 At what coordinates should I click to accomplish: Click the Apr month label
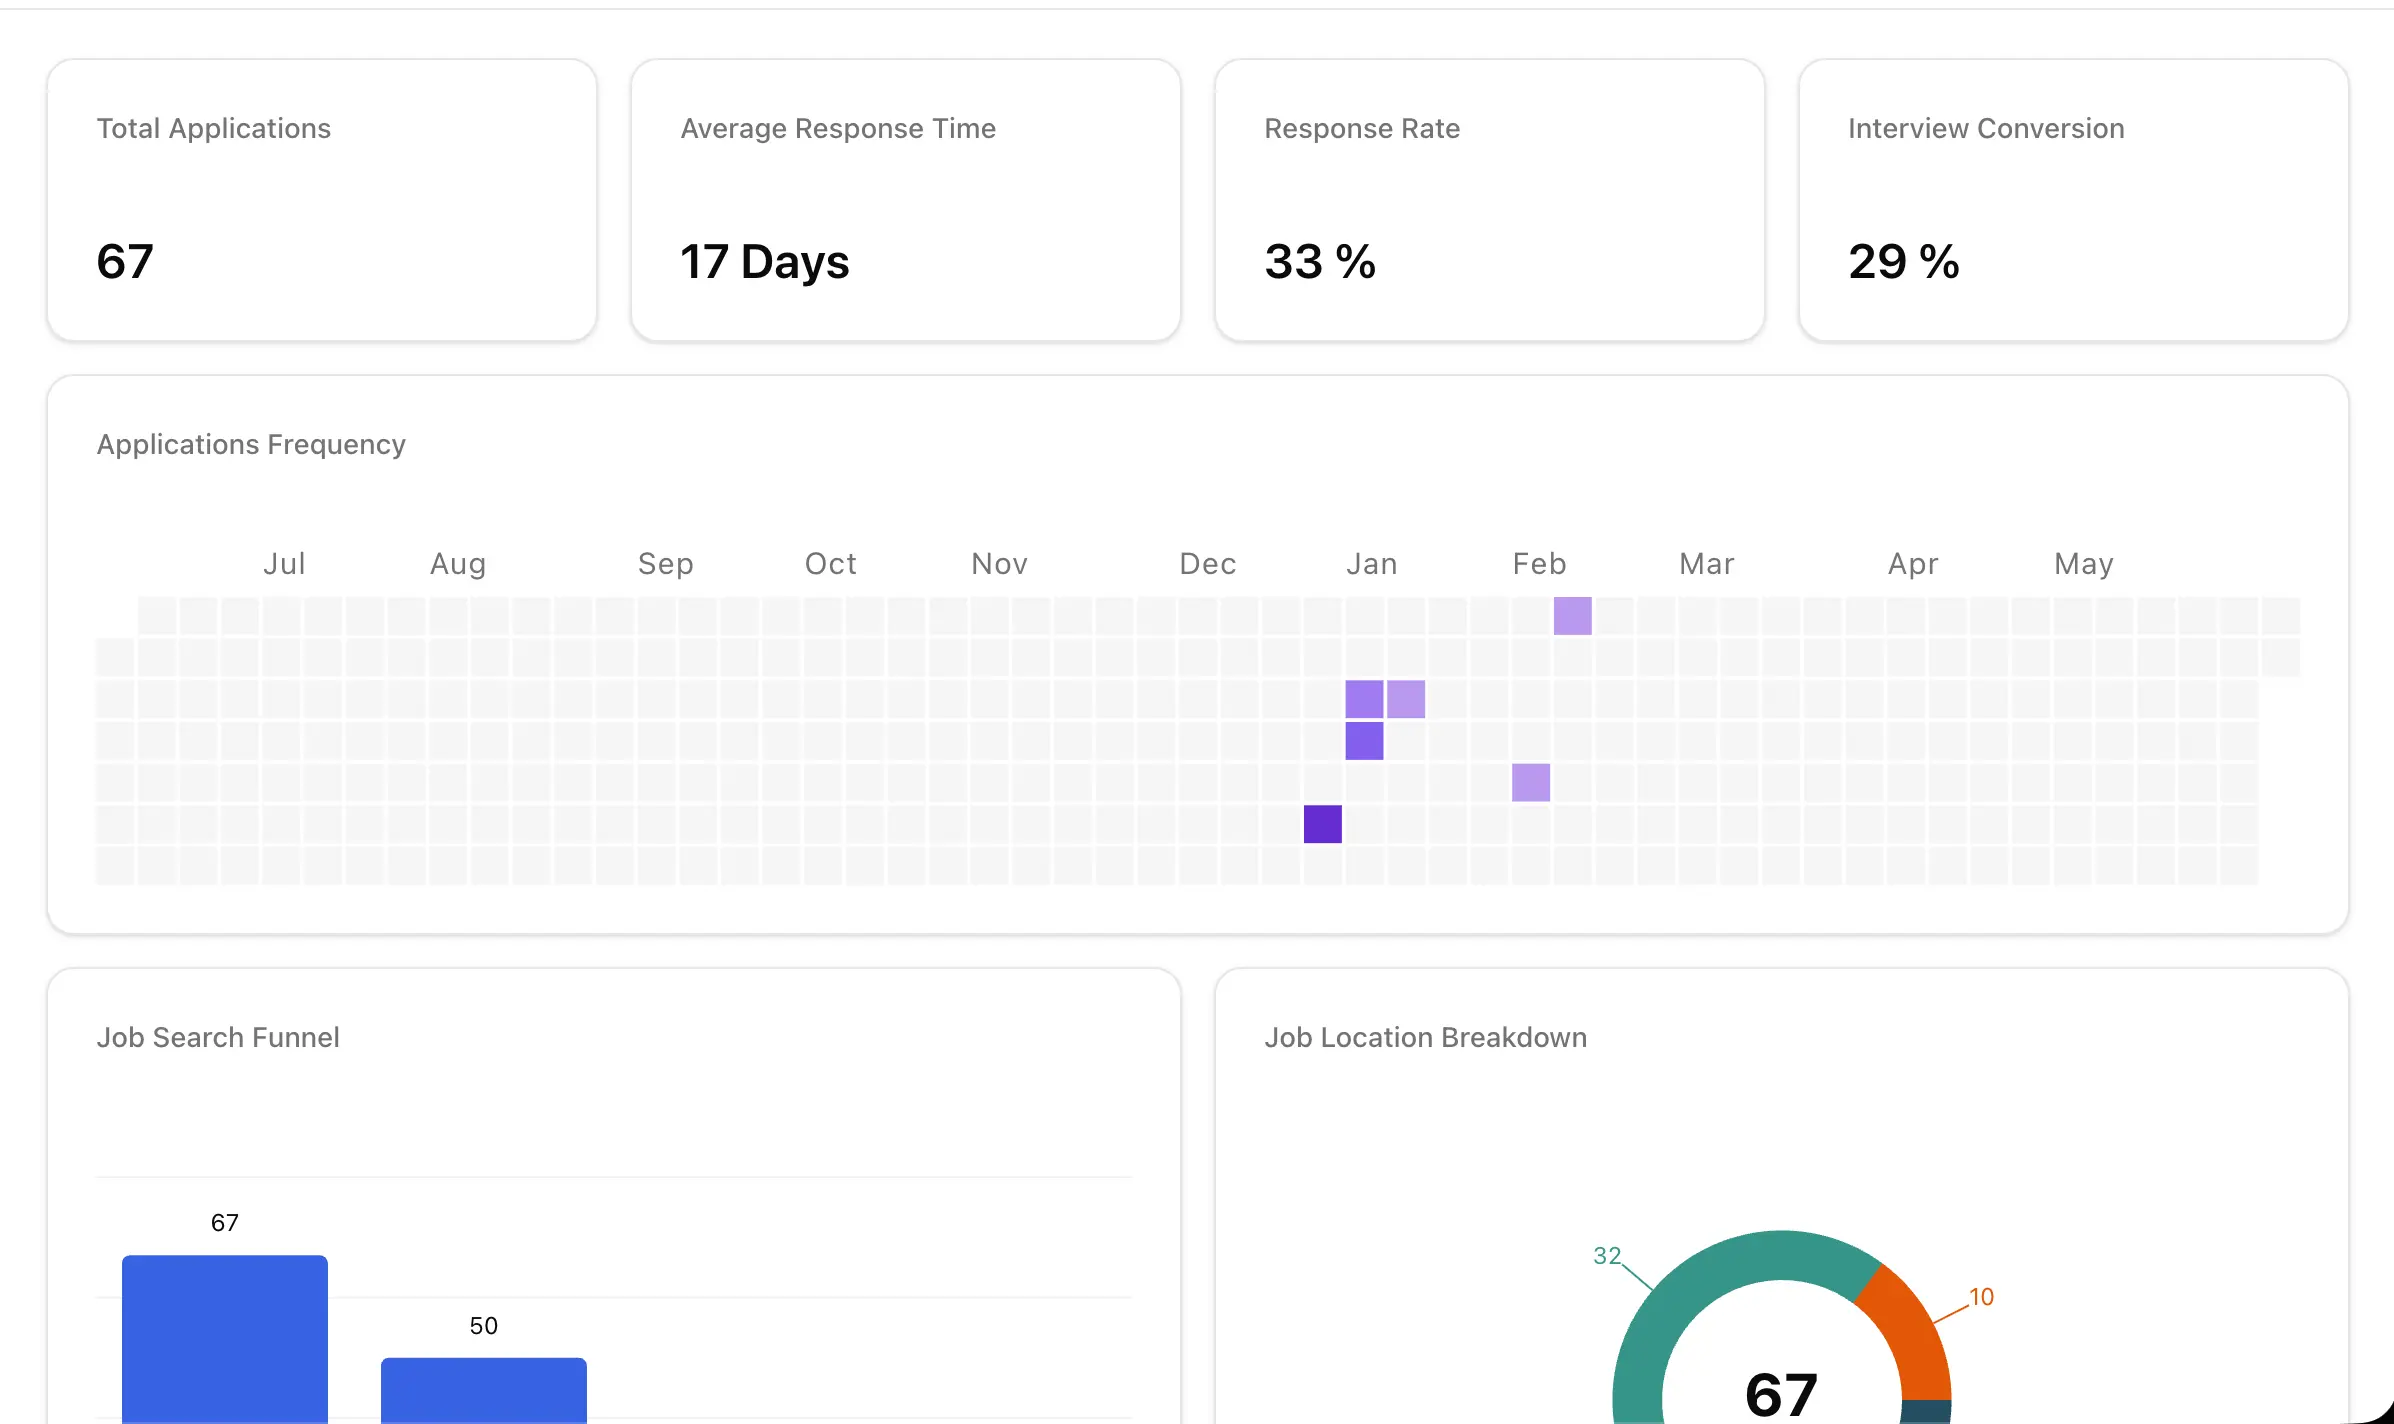pos(1913,564)
